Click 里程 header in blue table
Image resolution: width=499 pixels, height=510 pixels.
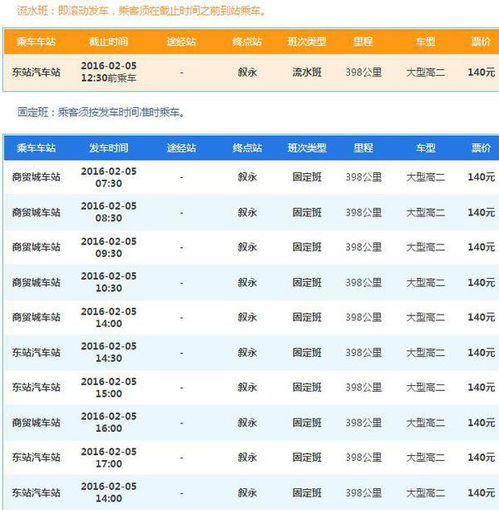click(x=363, y=148)
